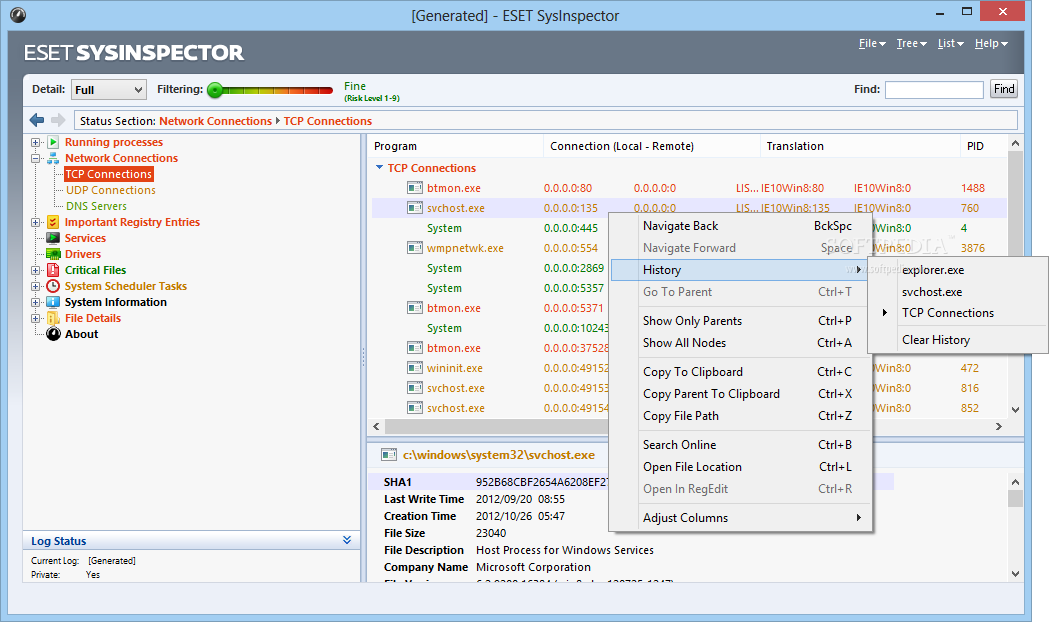Screen dimensions: 1049x622
Task: Click the file icon beside c:\windows\system32\svchost.exe
Action: pos(389,455)
